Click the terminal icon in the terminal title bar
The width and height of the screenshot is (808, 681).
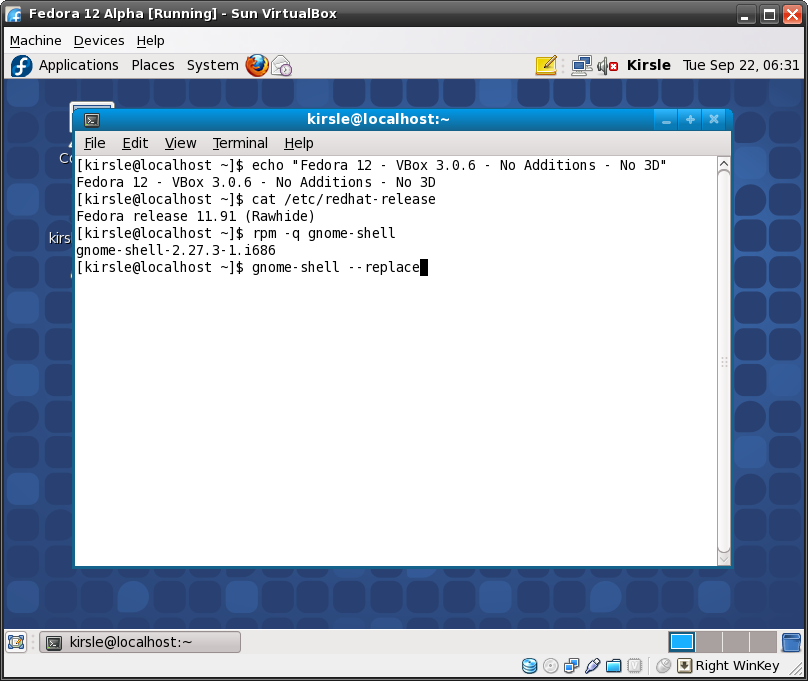tap(92, 120)
